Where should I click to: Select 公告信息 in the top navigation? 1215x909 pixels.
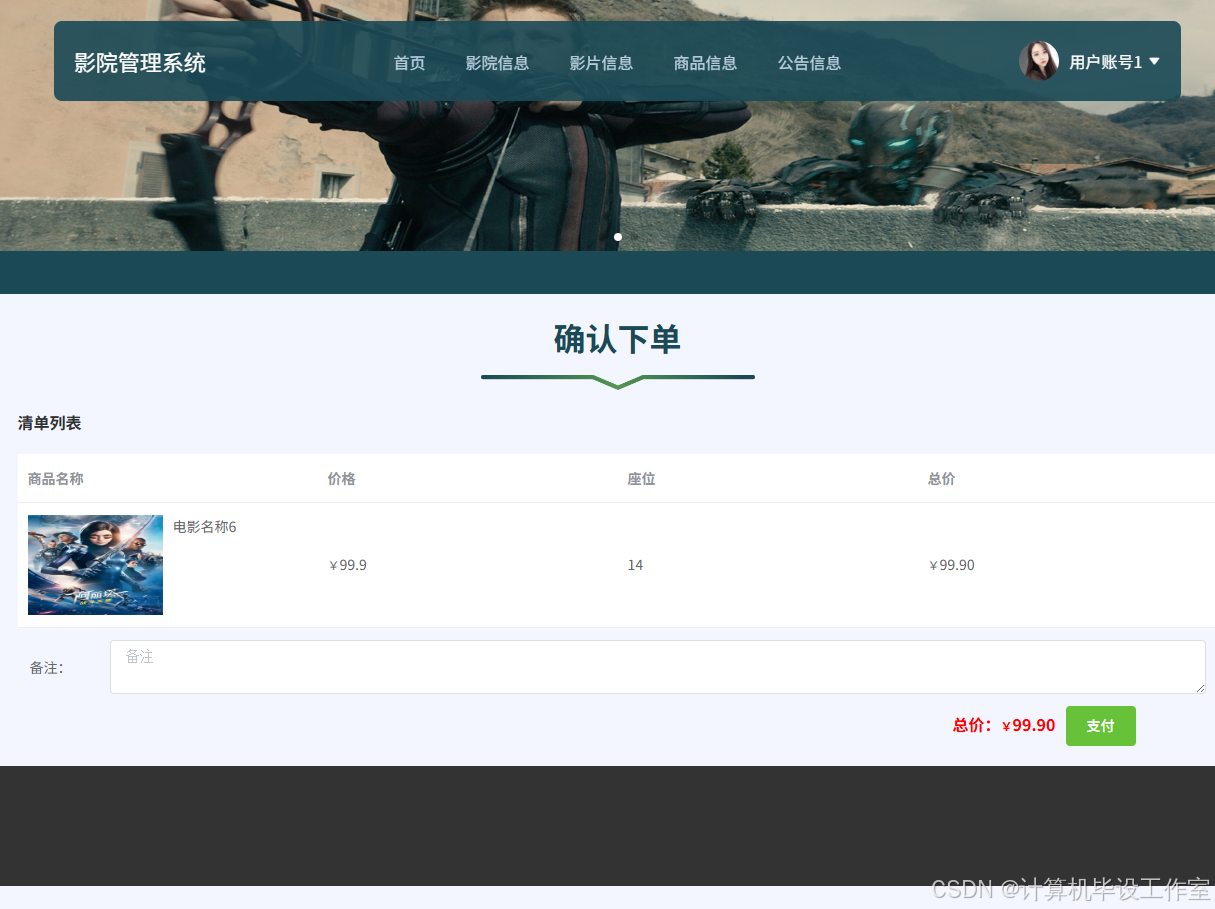pyautogui.click(x=809, y=63)
